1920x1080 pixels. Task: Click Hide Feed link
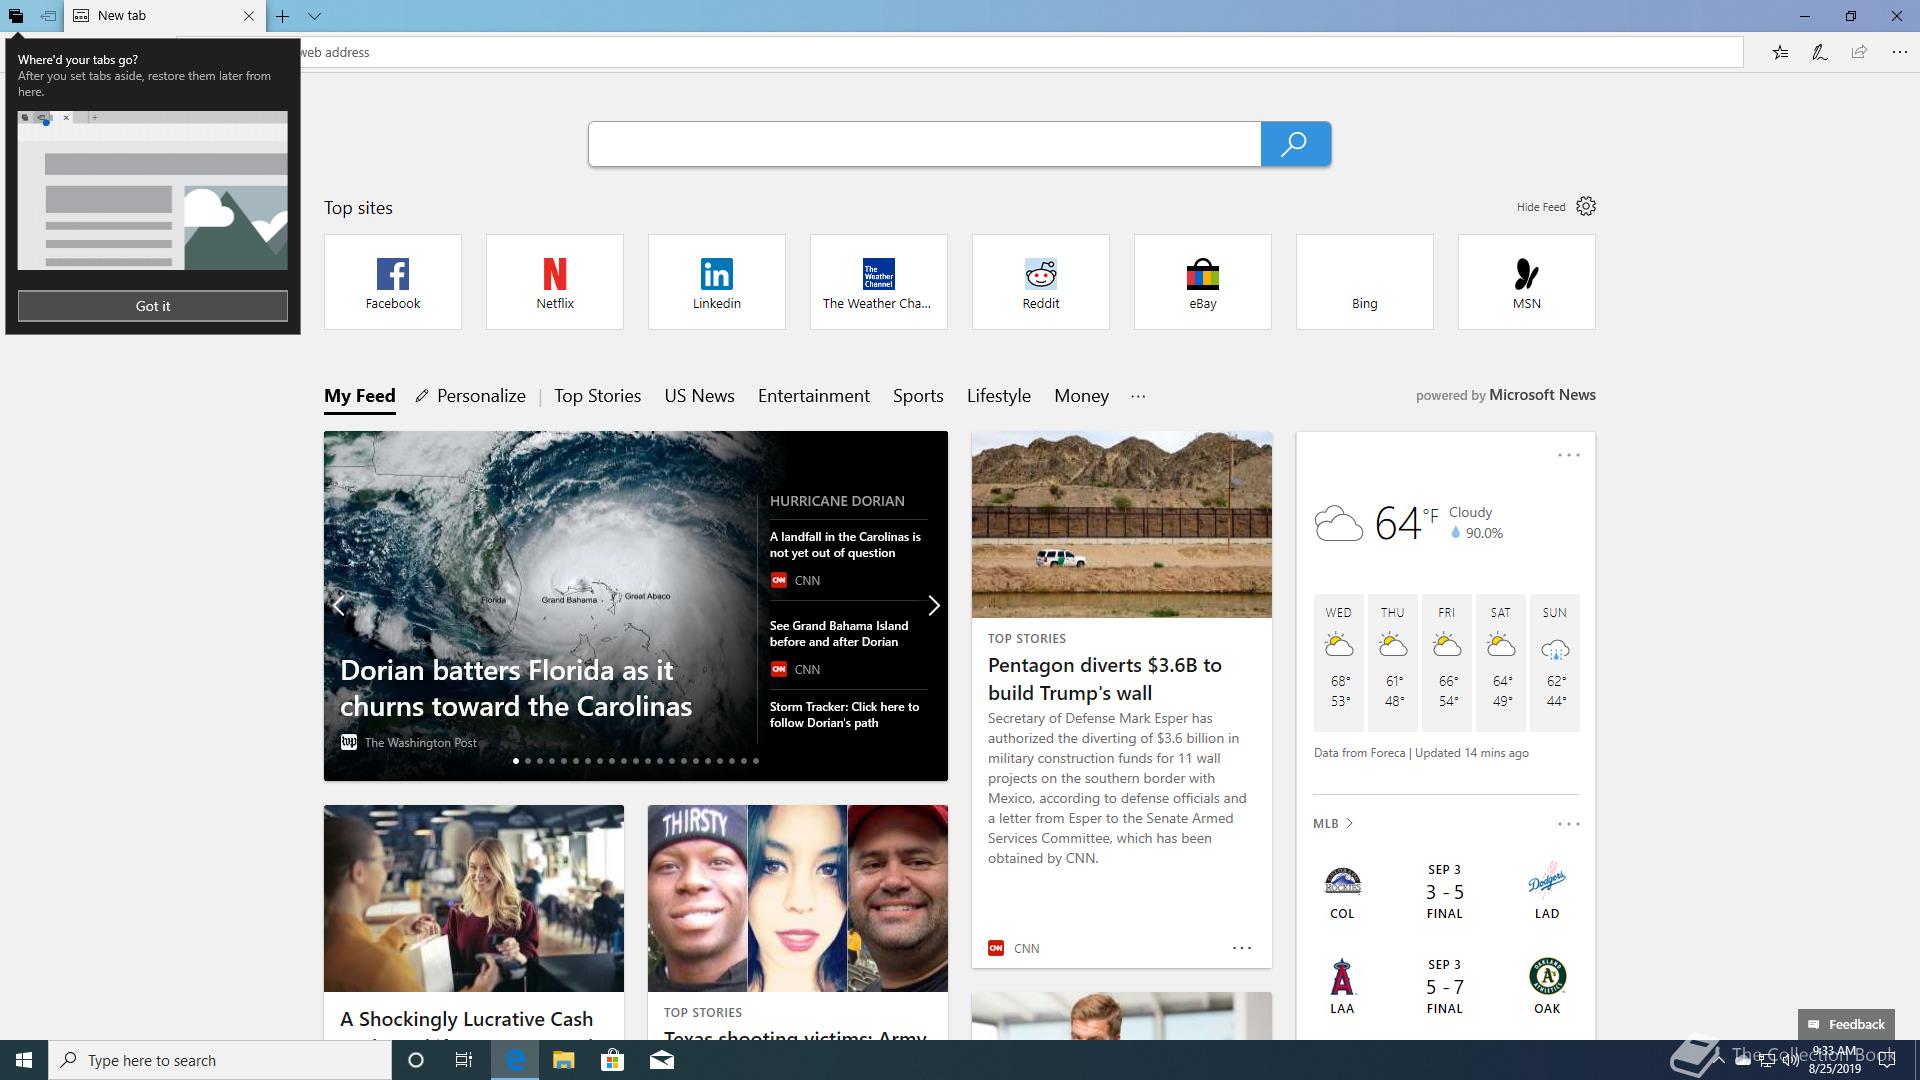coord(1541,207)
